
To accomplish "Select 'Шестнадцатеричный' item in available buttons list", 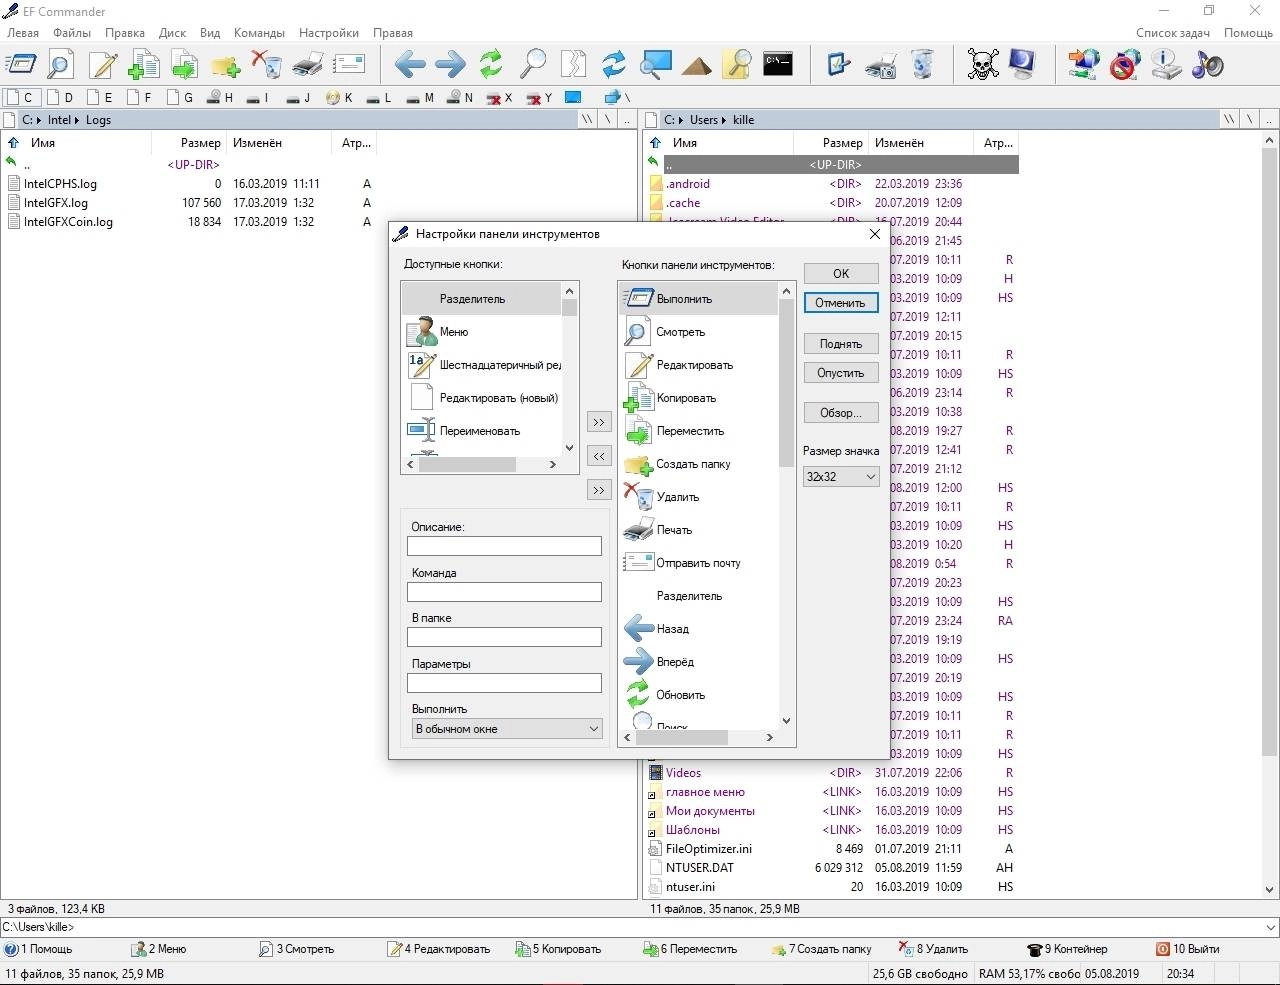I will [482, 365].
